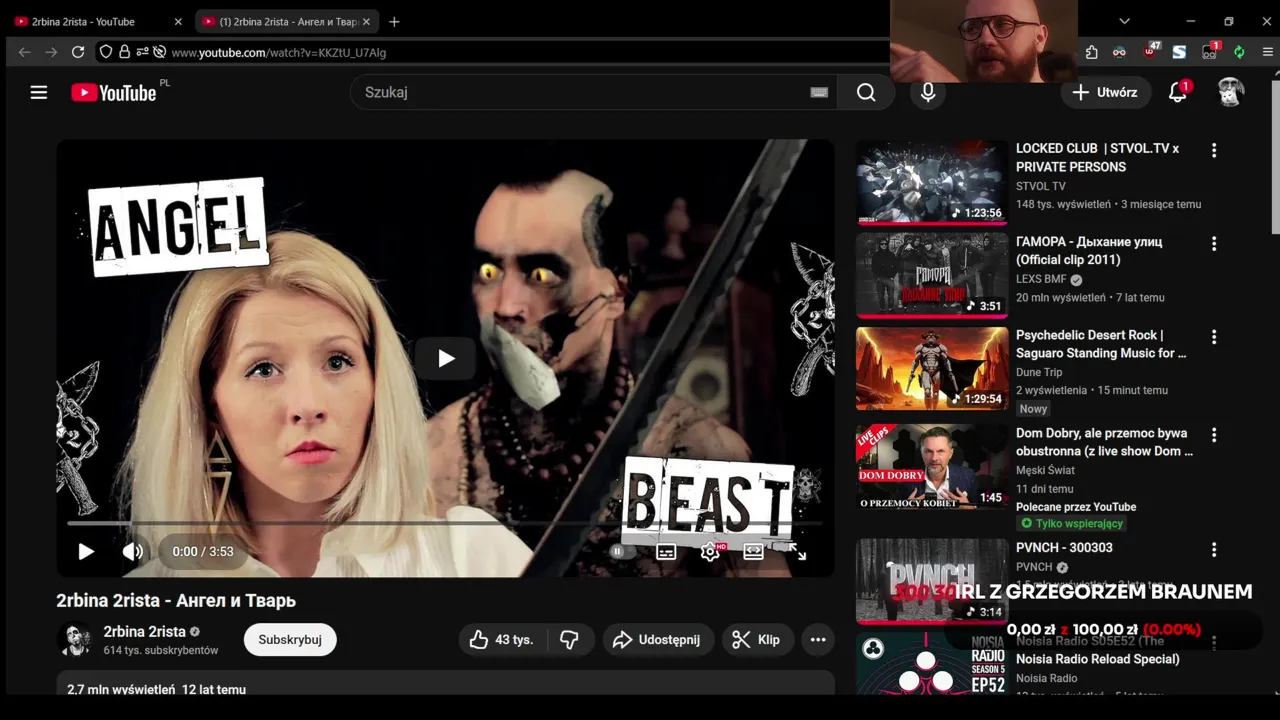Open 2rbina 2rista channel avatar
1280x720 pixels.
coord(75,640)
